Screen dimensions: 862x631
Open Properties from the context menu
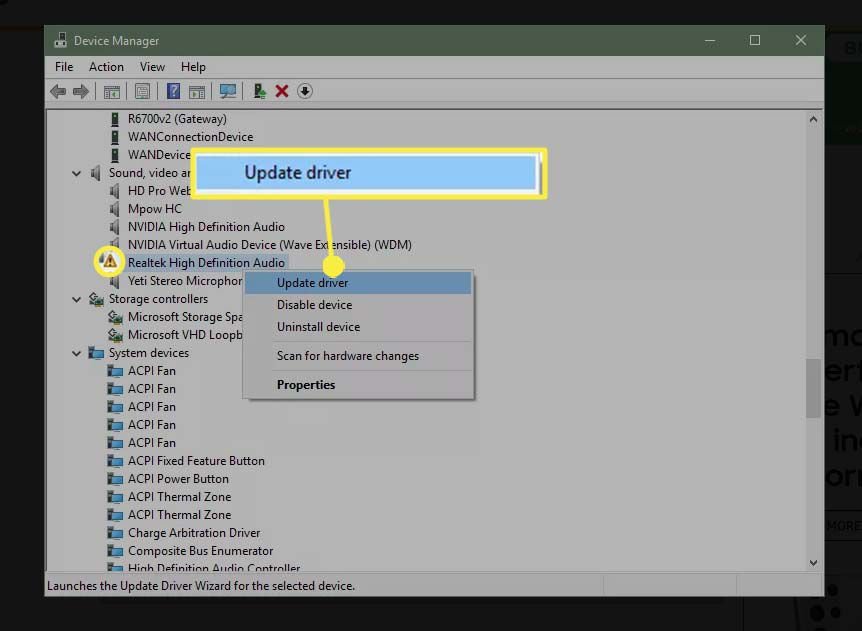click(358, 385)
